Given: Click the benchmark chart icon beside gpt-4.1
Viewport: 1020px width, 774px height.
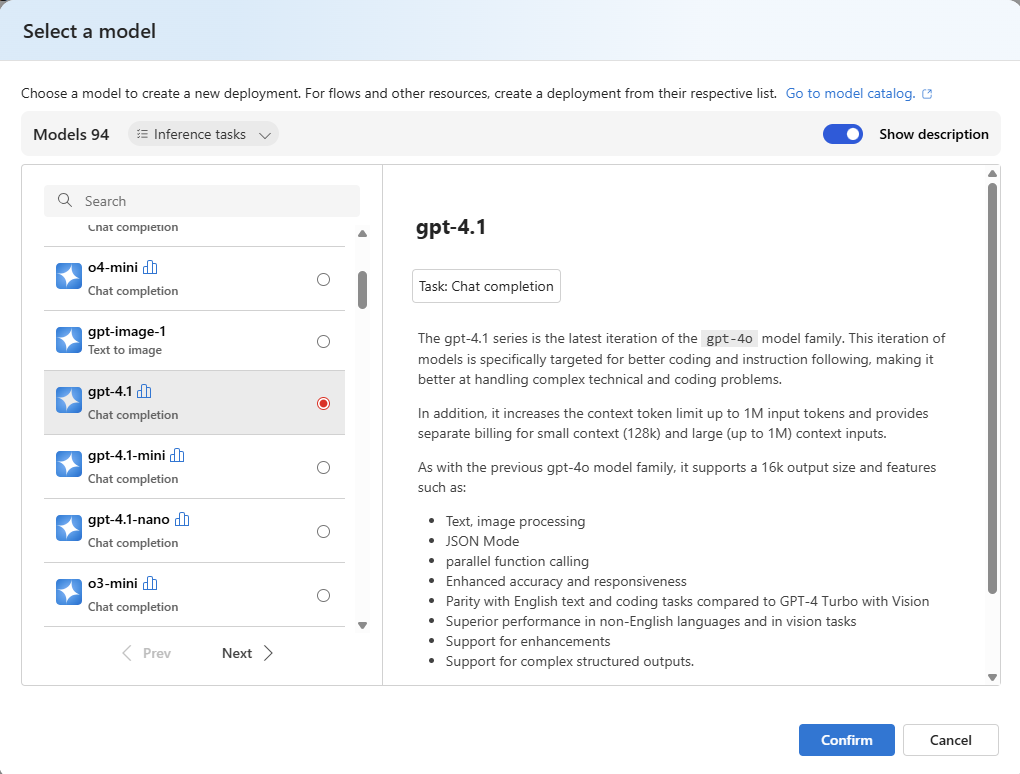Looking at the screenshot, I should (144, 391).
